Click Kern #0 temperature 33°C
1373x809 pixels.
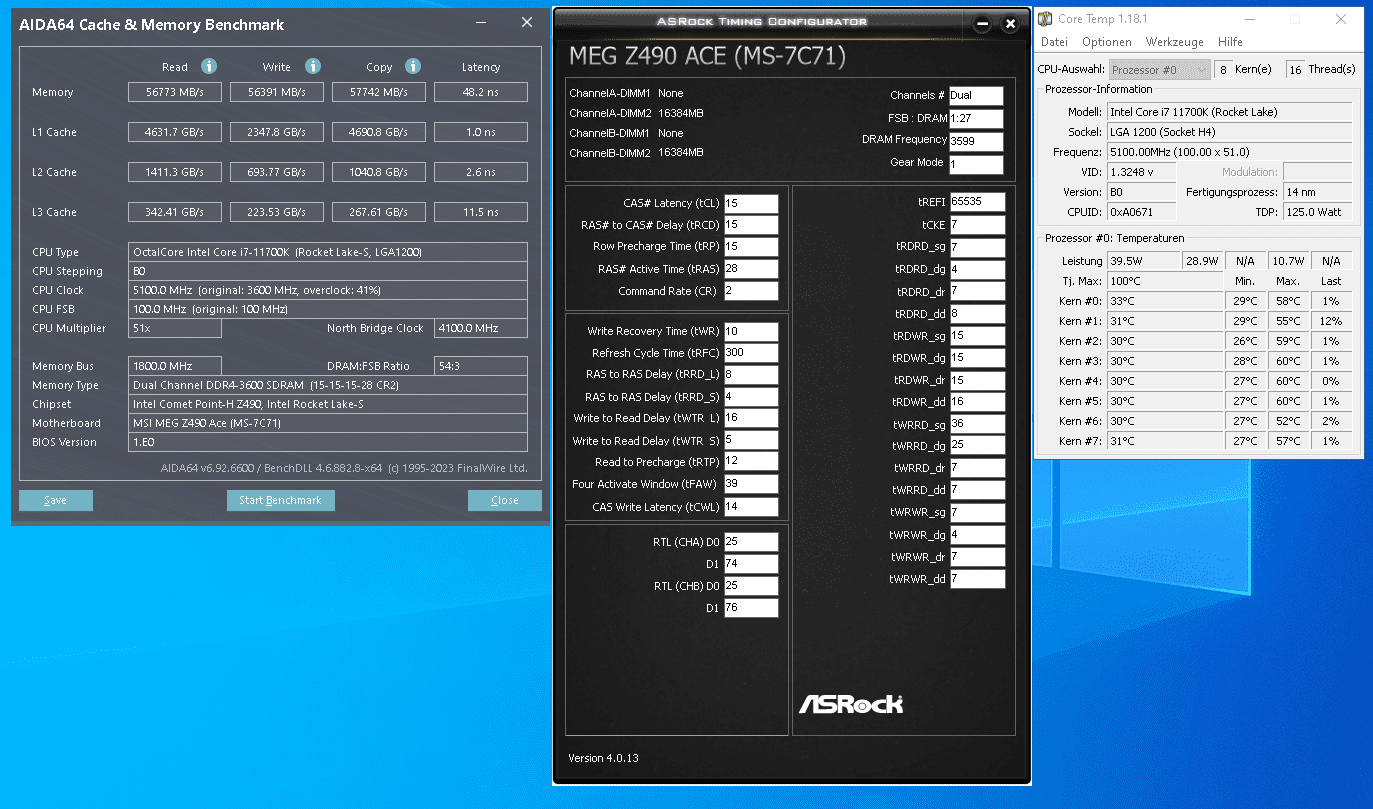[1165, 301]
